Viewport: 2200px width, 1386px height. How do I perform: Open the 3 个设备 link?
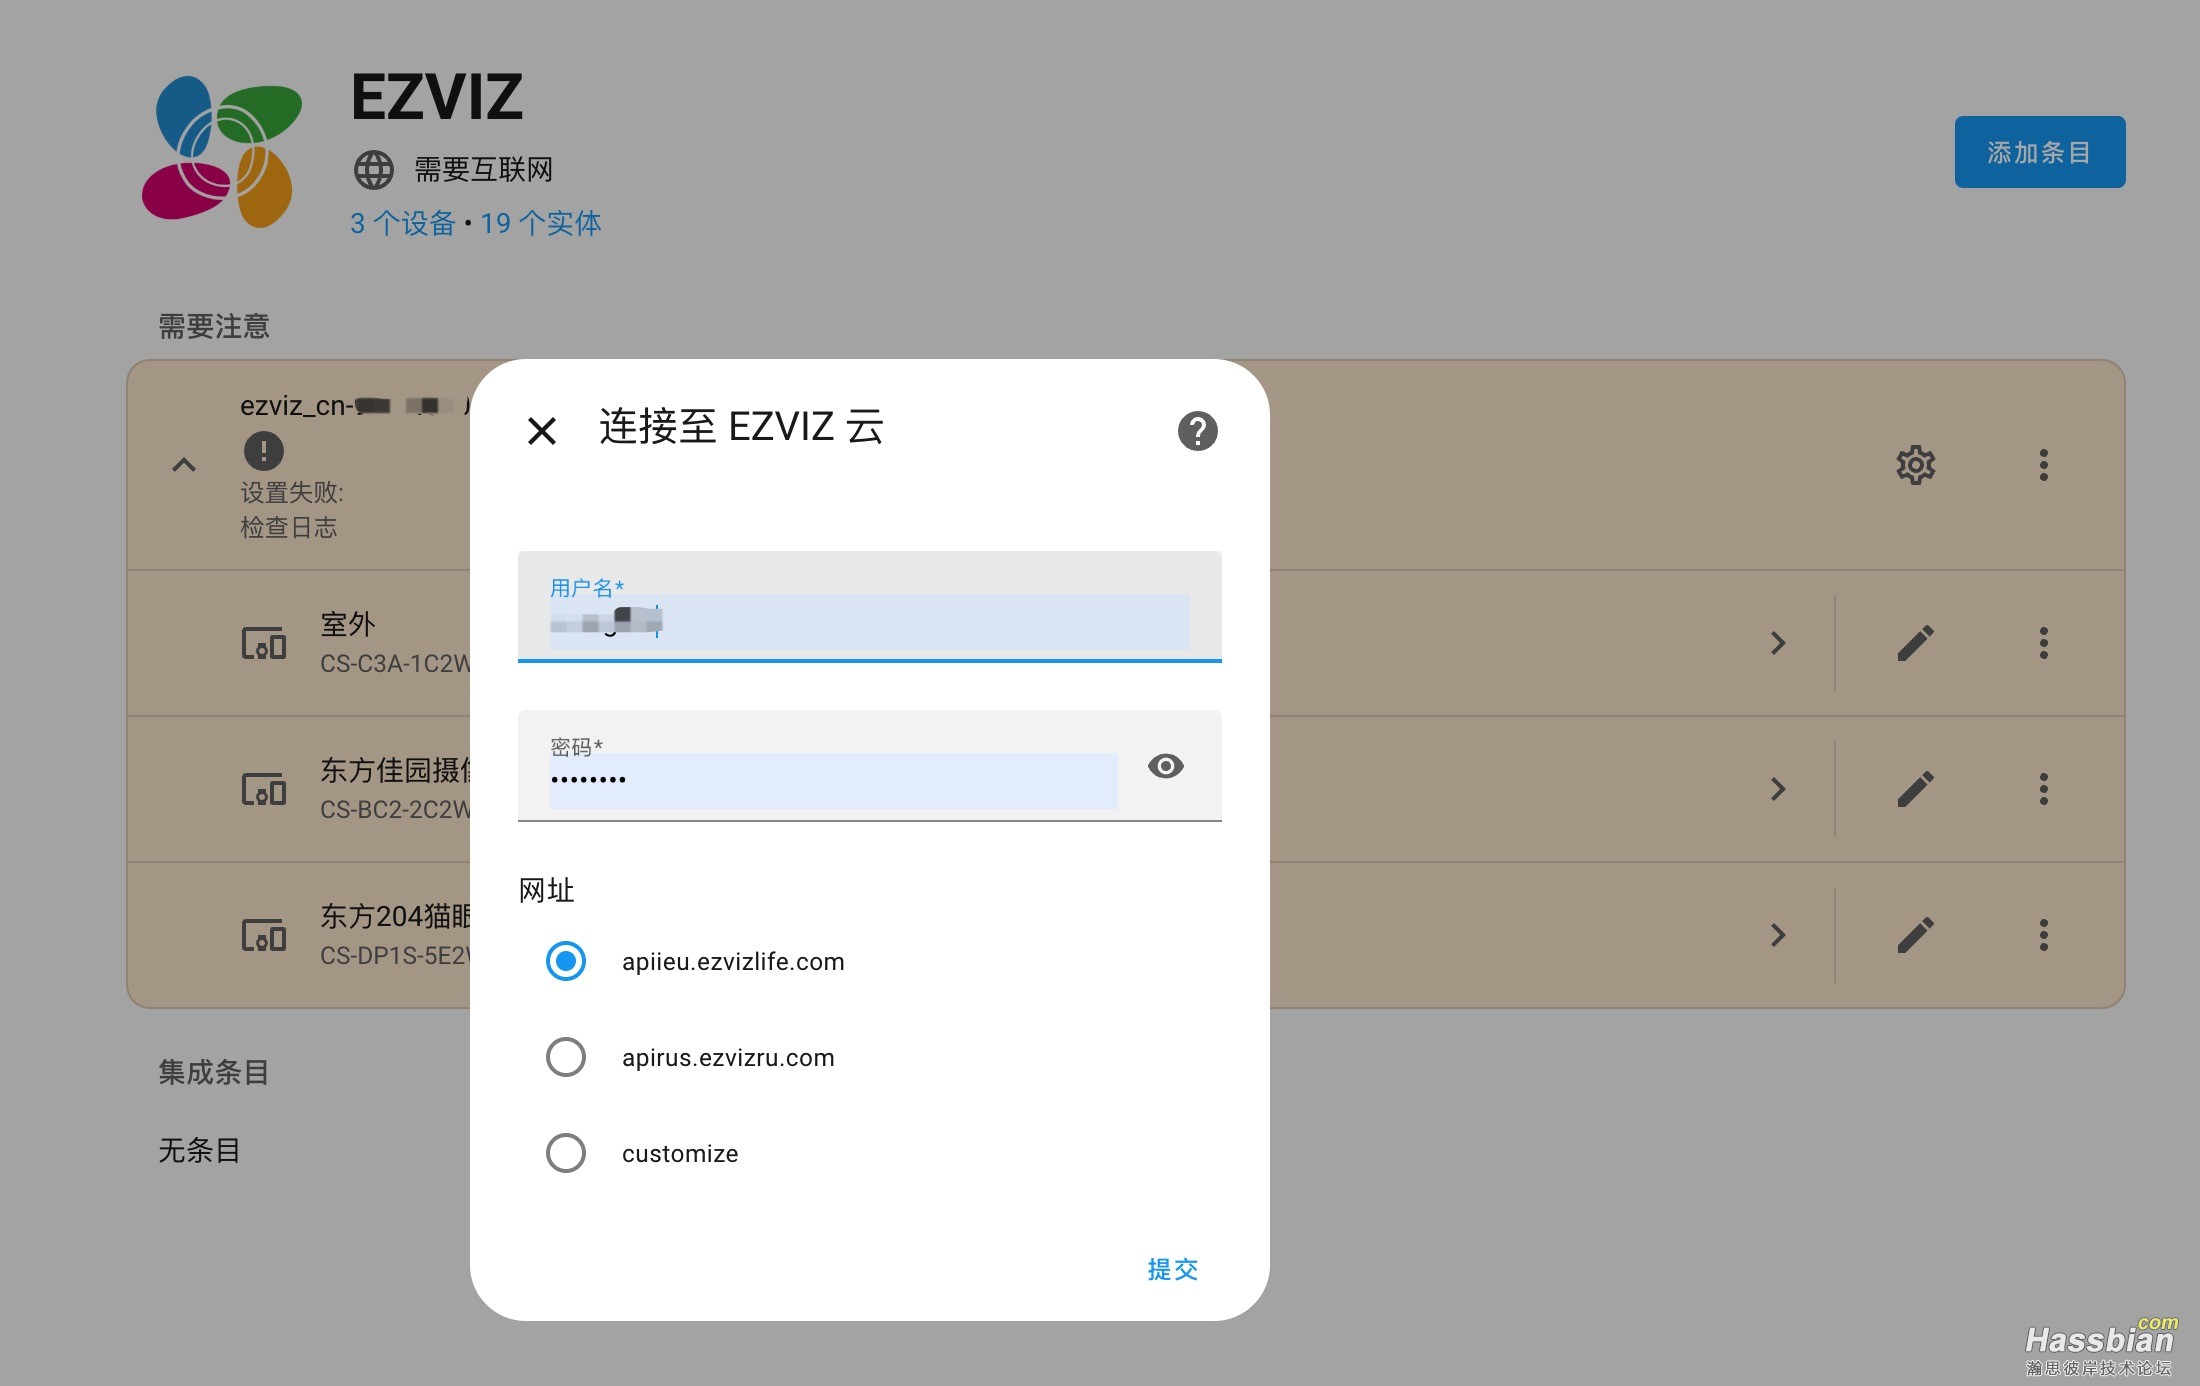pos(403,223)
